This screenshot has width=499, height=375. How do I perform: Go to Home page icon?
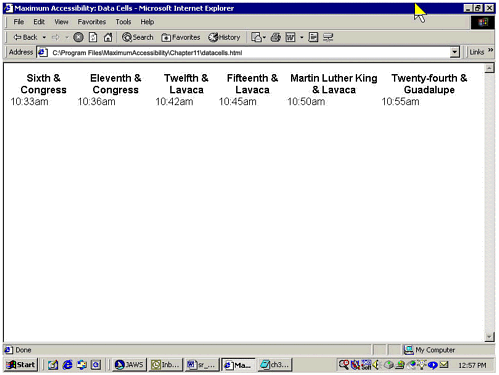click(108, 37)
